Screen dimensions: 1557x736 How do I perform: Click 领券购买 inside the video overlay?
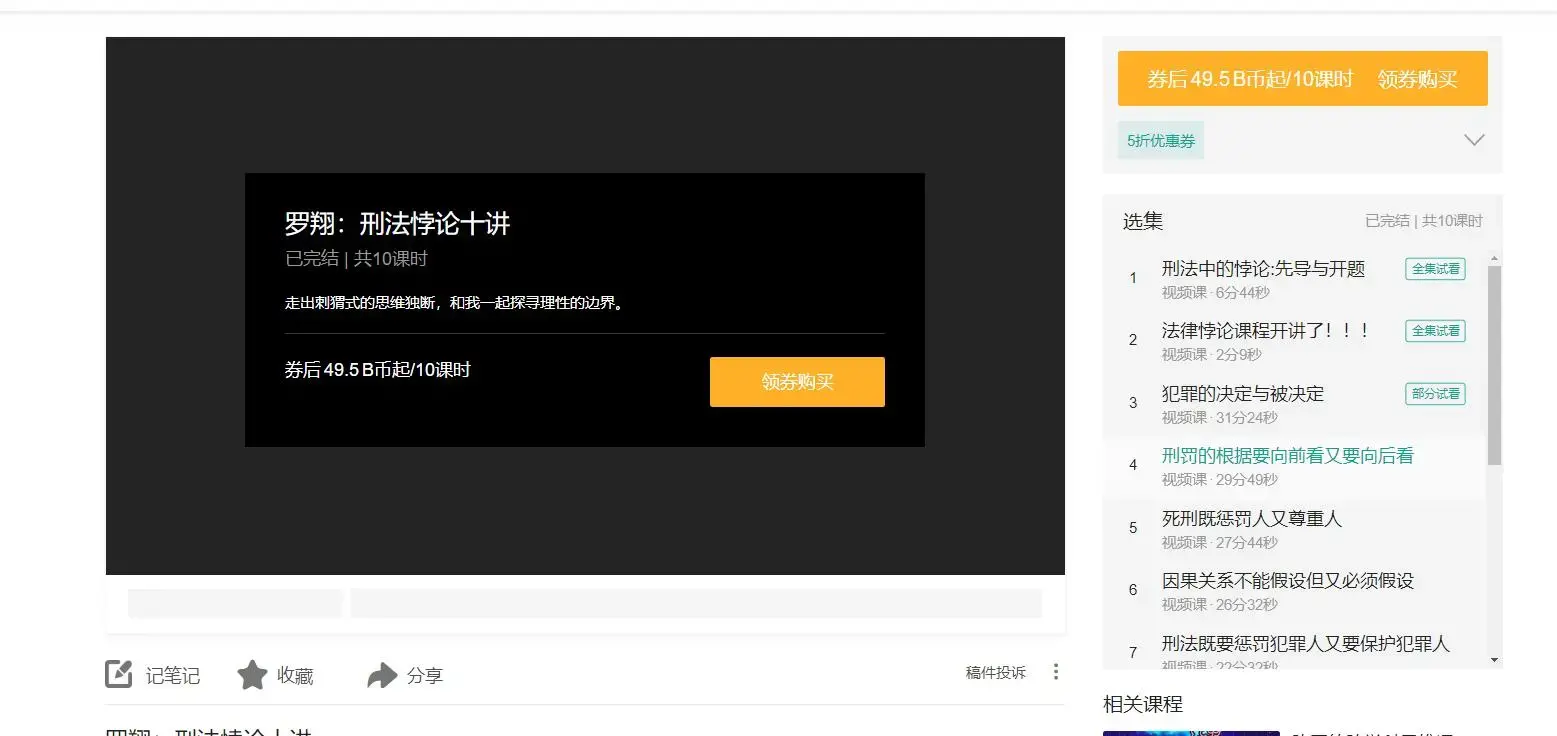pos(797,382)
